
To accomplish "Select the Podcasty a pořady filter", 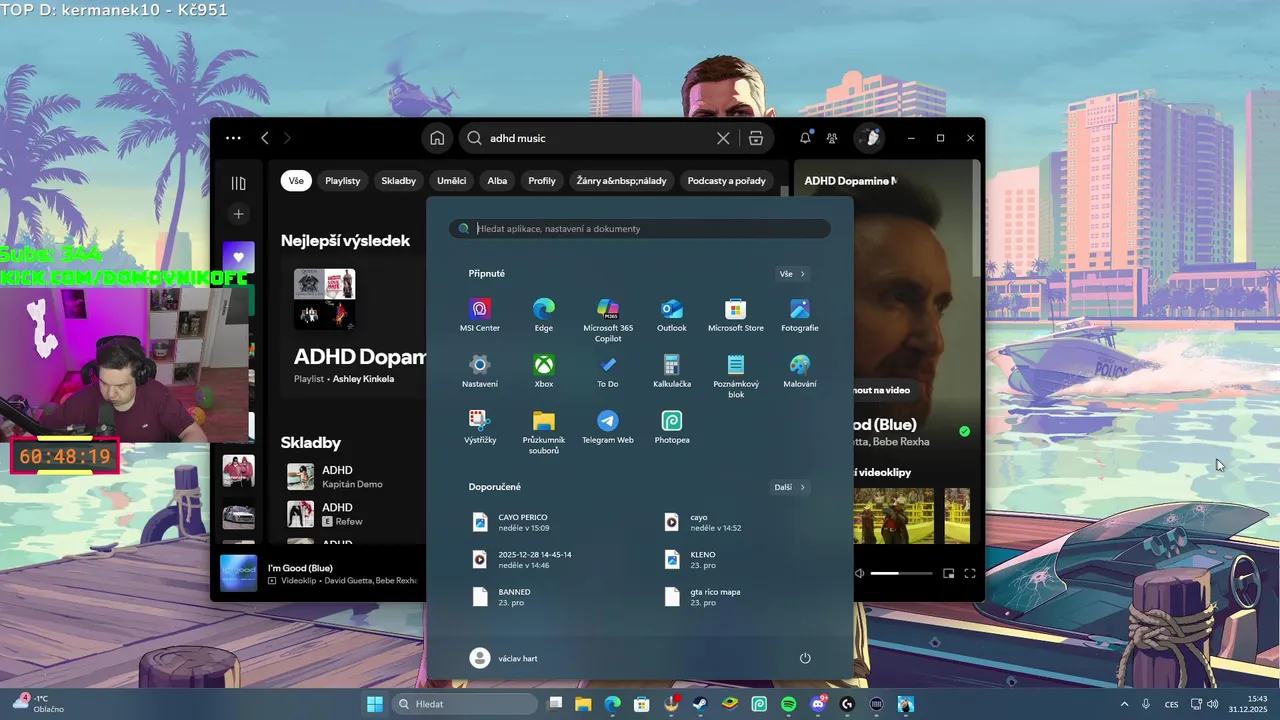I will tap(727, 181).
